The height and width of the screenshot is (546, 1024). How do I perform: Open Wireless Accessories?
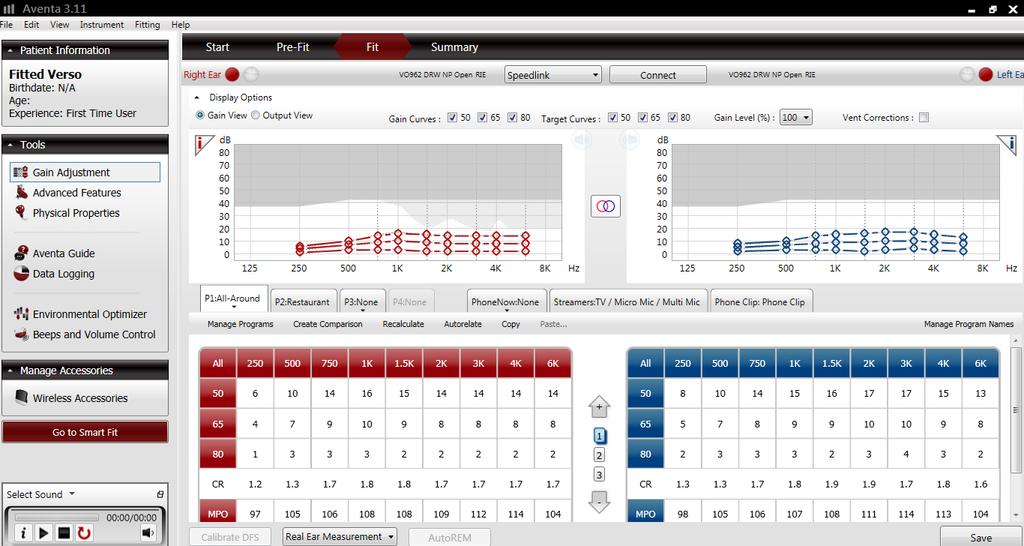tap(71, 398)
